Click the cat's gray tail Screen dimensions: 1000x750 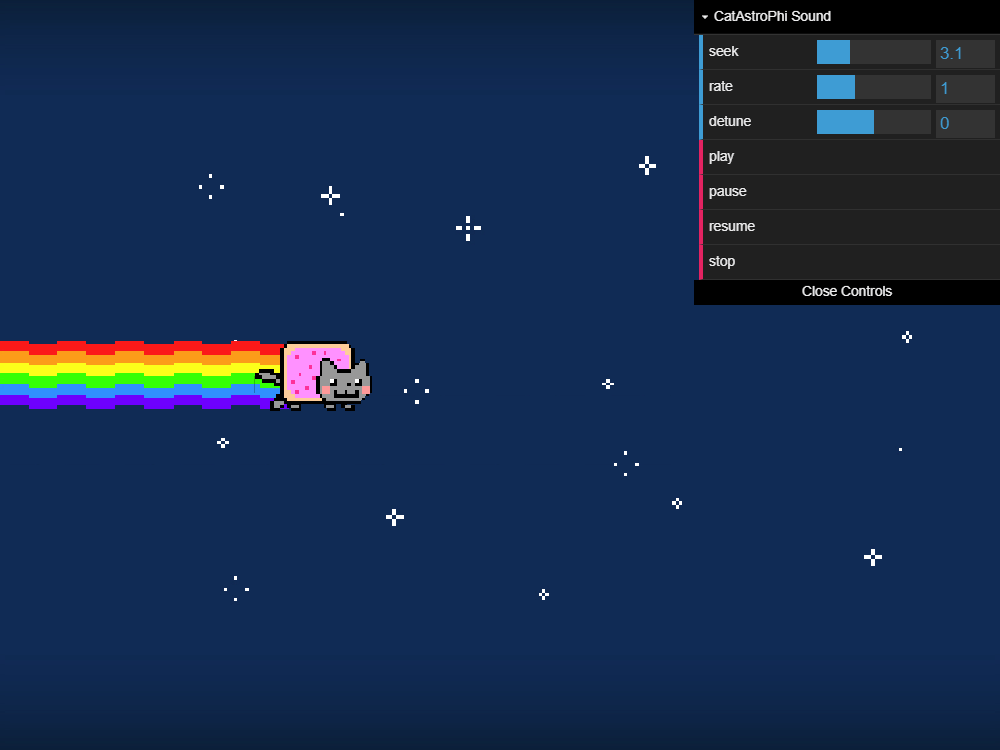pos(267,377)
